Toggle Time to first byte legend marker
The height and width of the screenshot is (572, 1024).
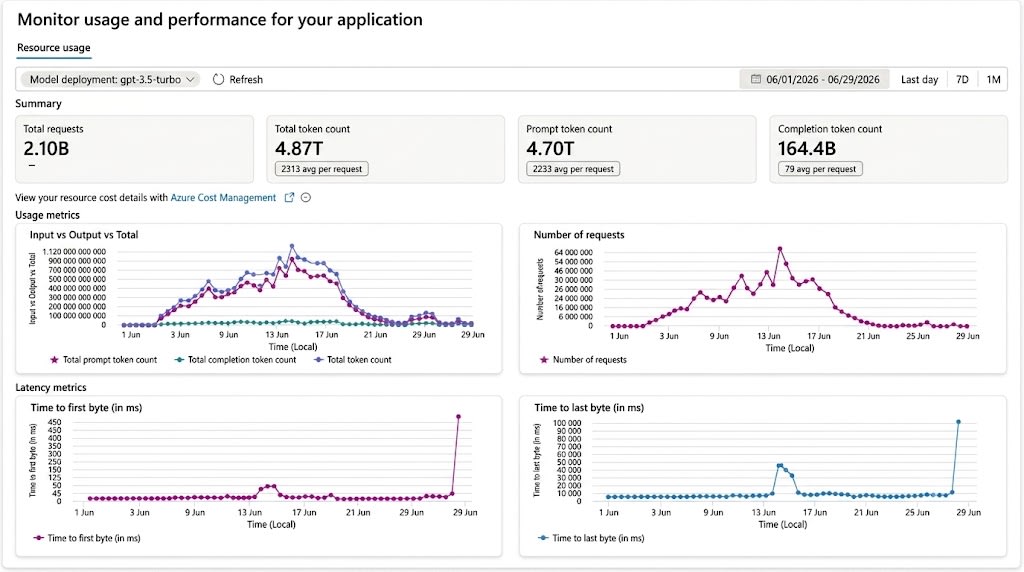39,538
